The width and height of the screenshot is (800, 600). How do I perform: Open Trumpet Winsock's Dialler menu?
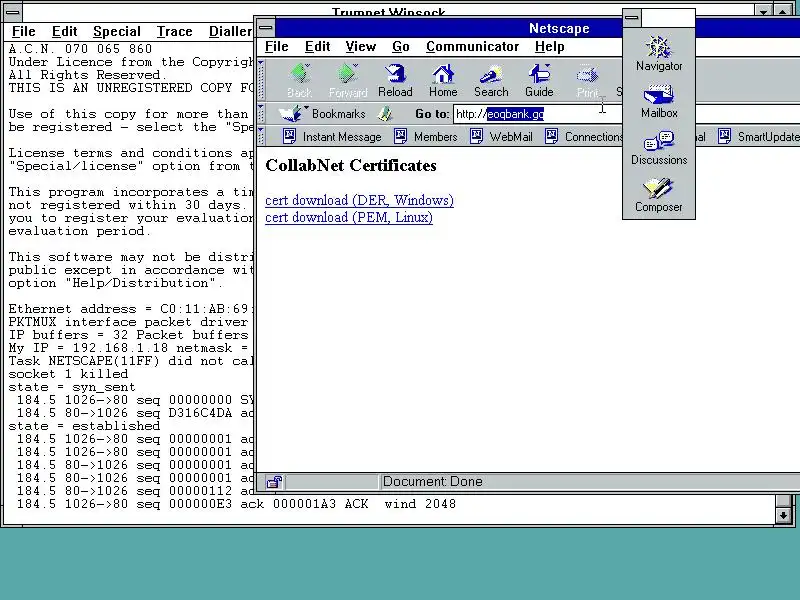click(x=230, y=32)
